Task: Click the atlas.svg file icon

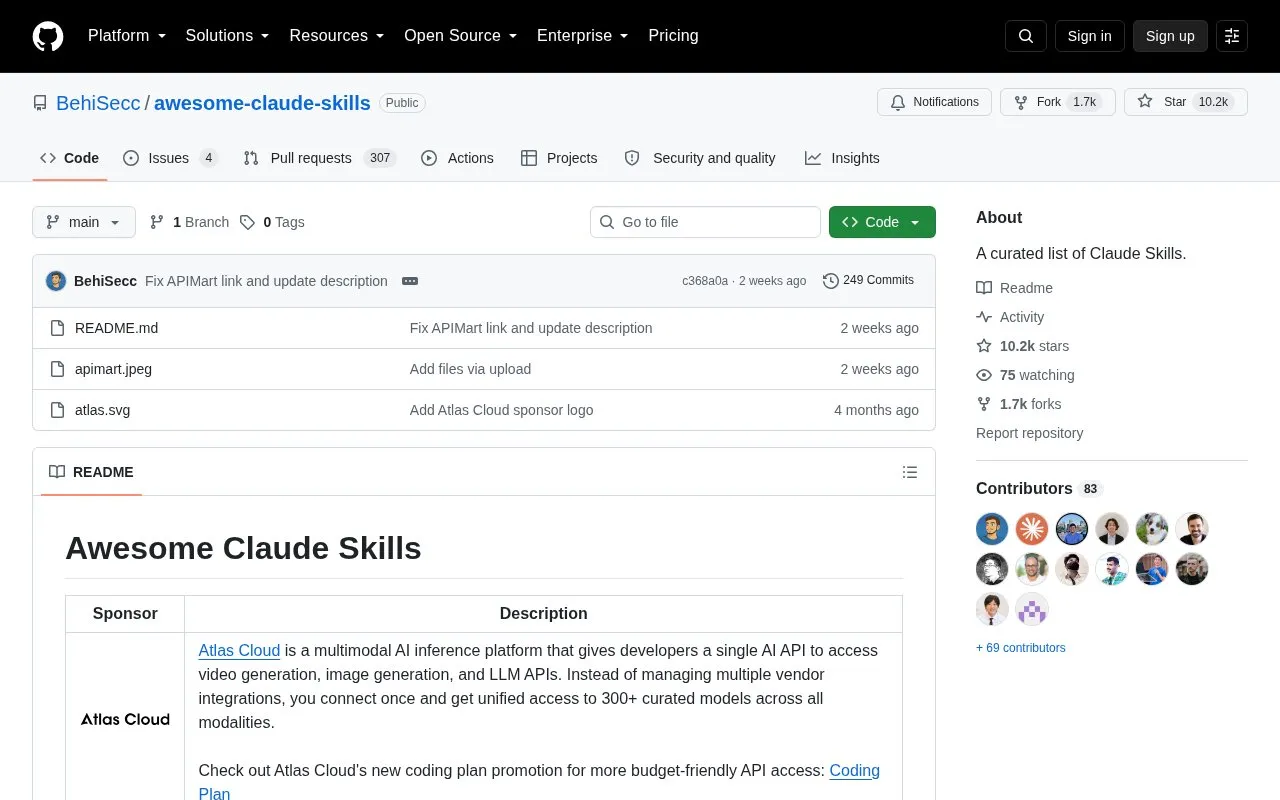Action: [x=58, y=410]
